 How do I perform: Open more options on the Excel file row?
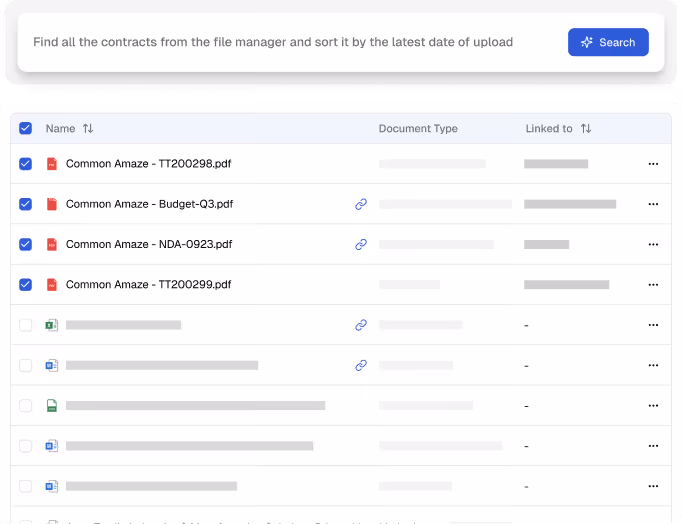point(653,325)
